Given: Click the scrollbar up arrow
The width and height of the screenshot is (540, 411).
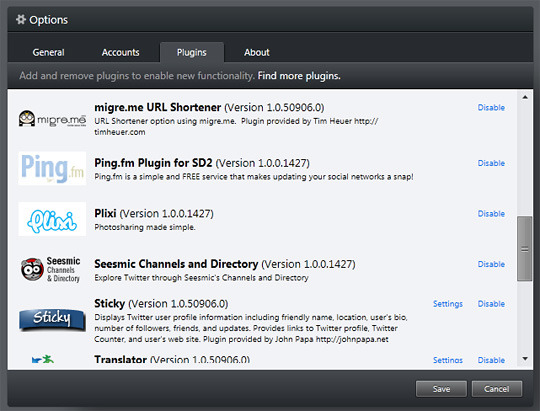Looking at the screenshot, I should coord(525,97).
